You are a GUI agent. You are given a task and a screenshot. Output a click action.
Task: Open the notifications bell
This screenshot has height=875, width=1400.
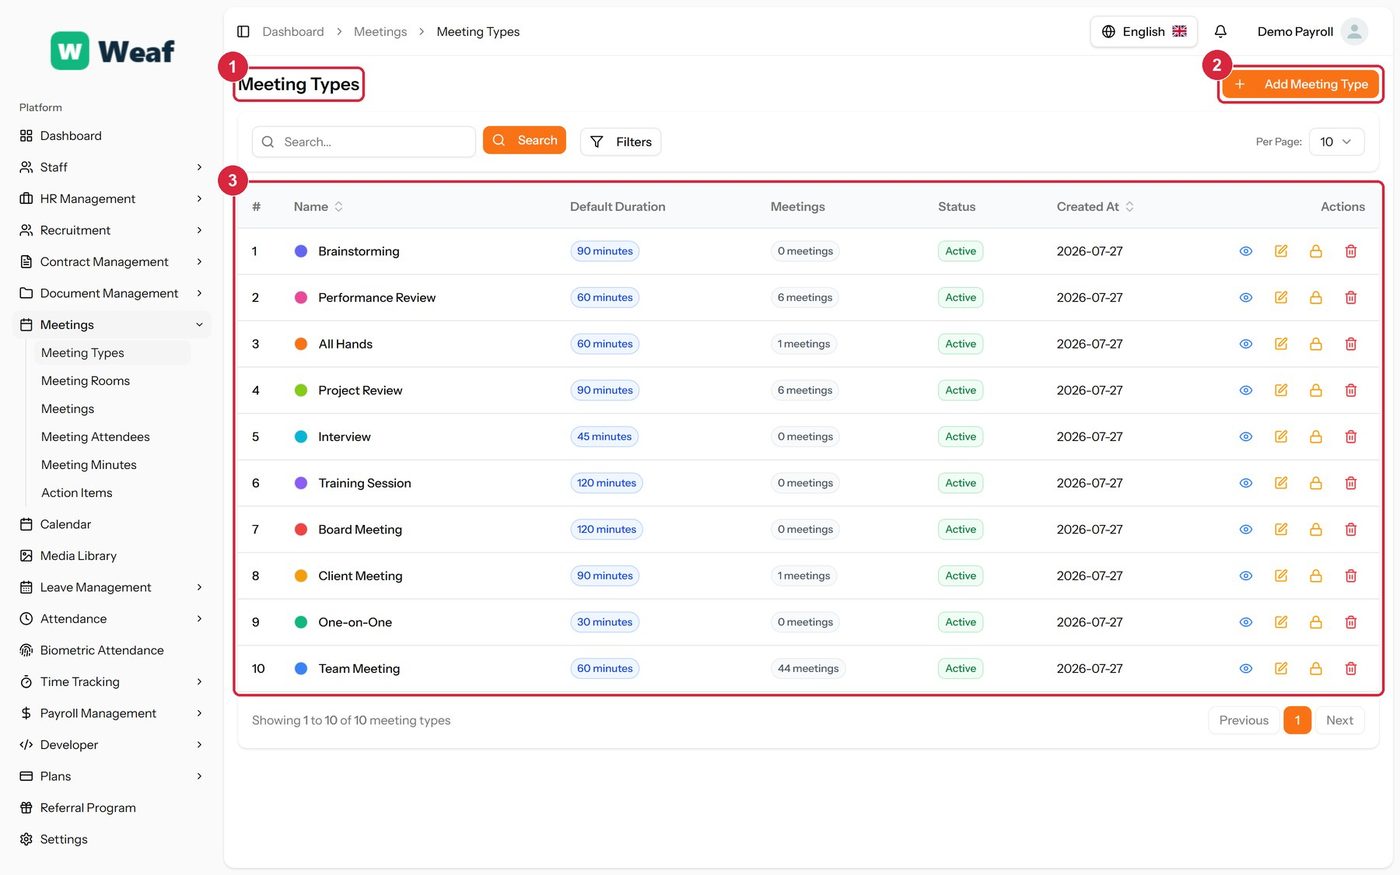coord(1220,32)
